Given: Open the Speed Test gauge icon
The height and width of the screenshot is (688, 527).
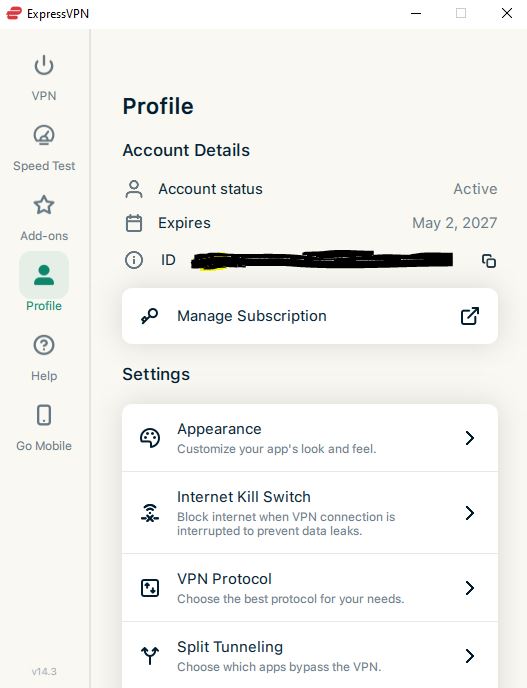Looking at the screenshot, I should coord(44,135).
